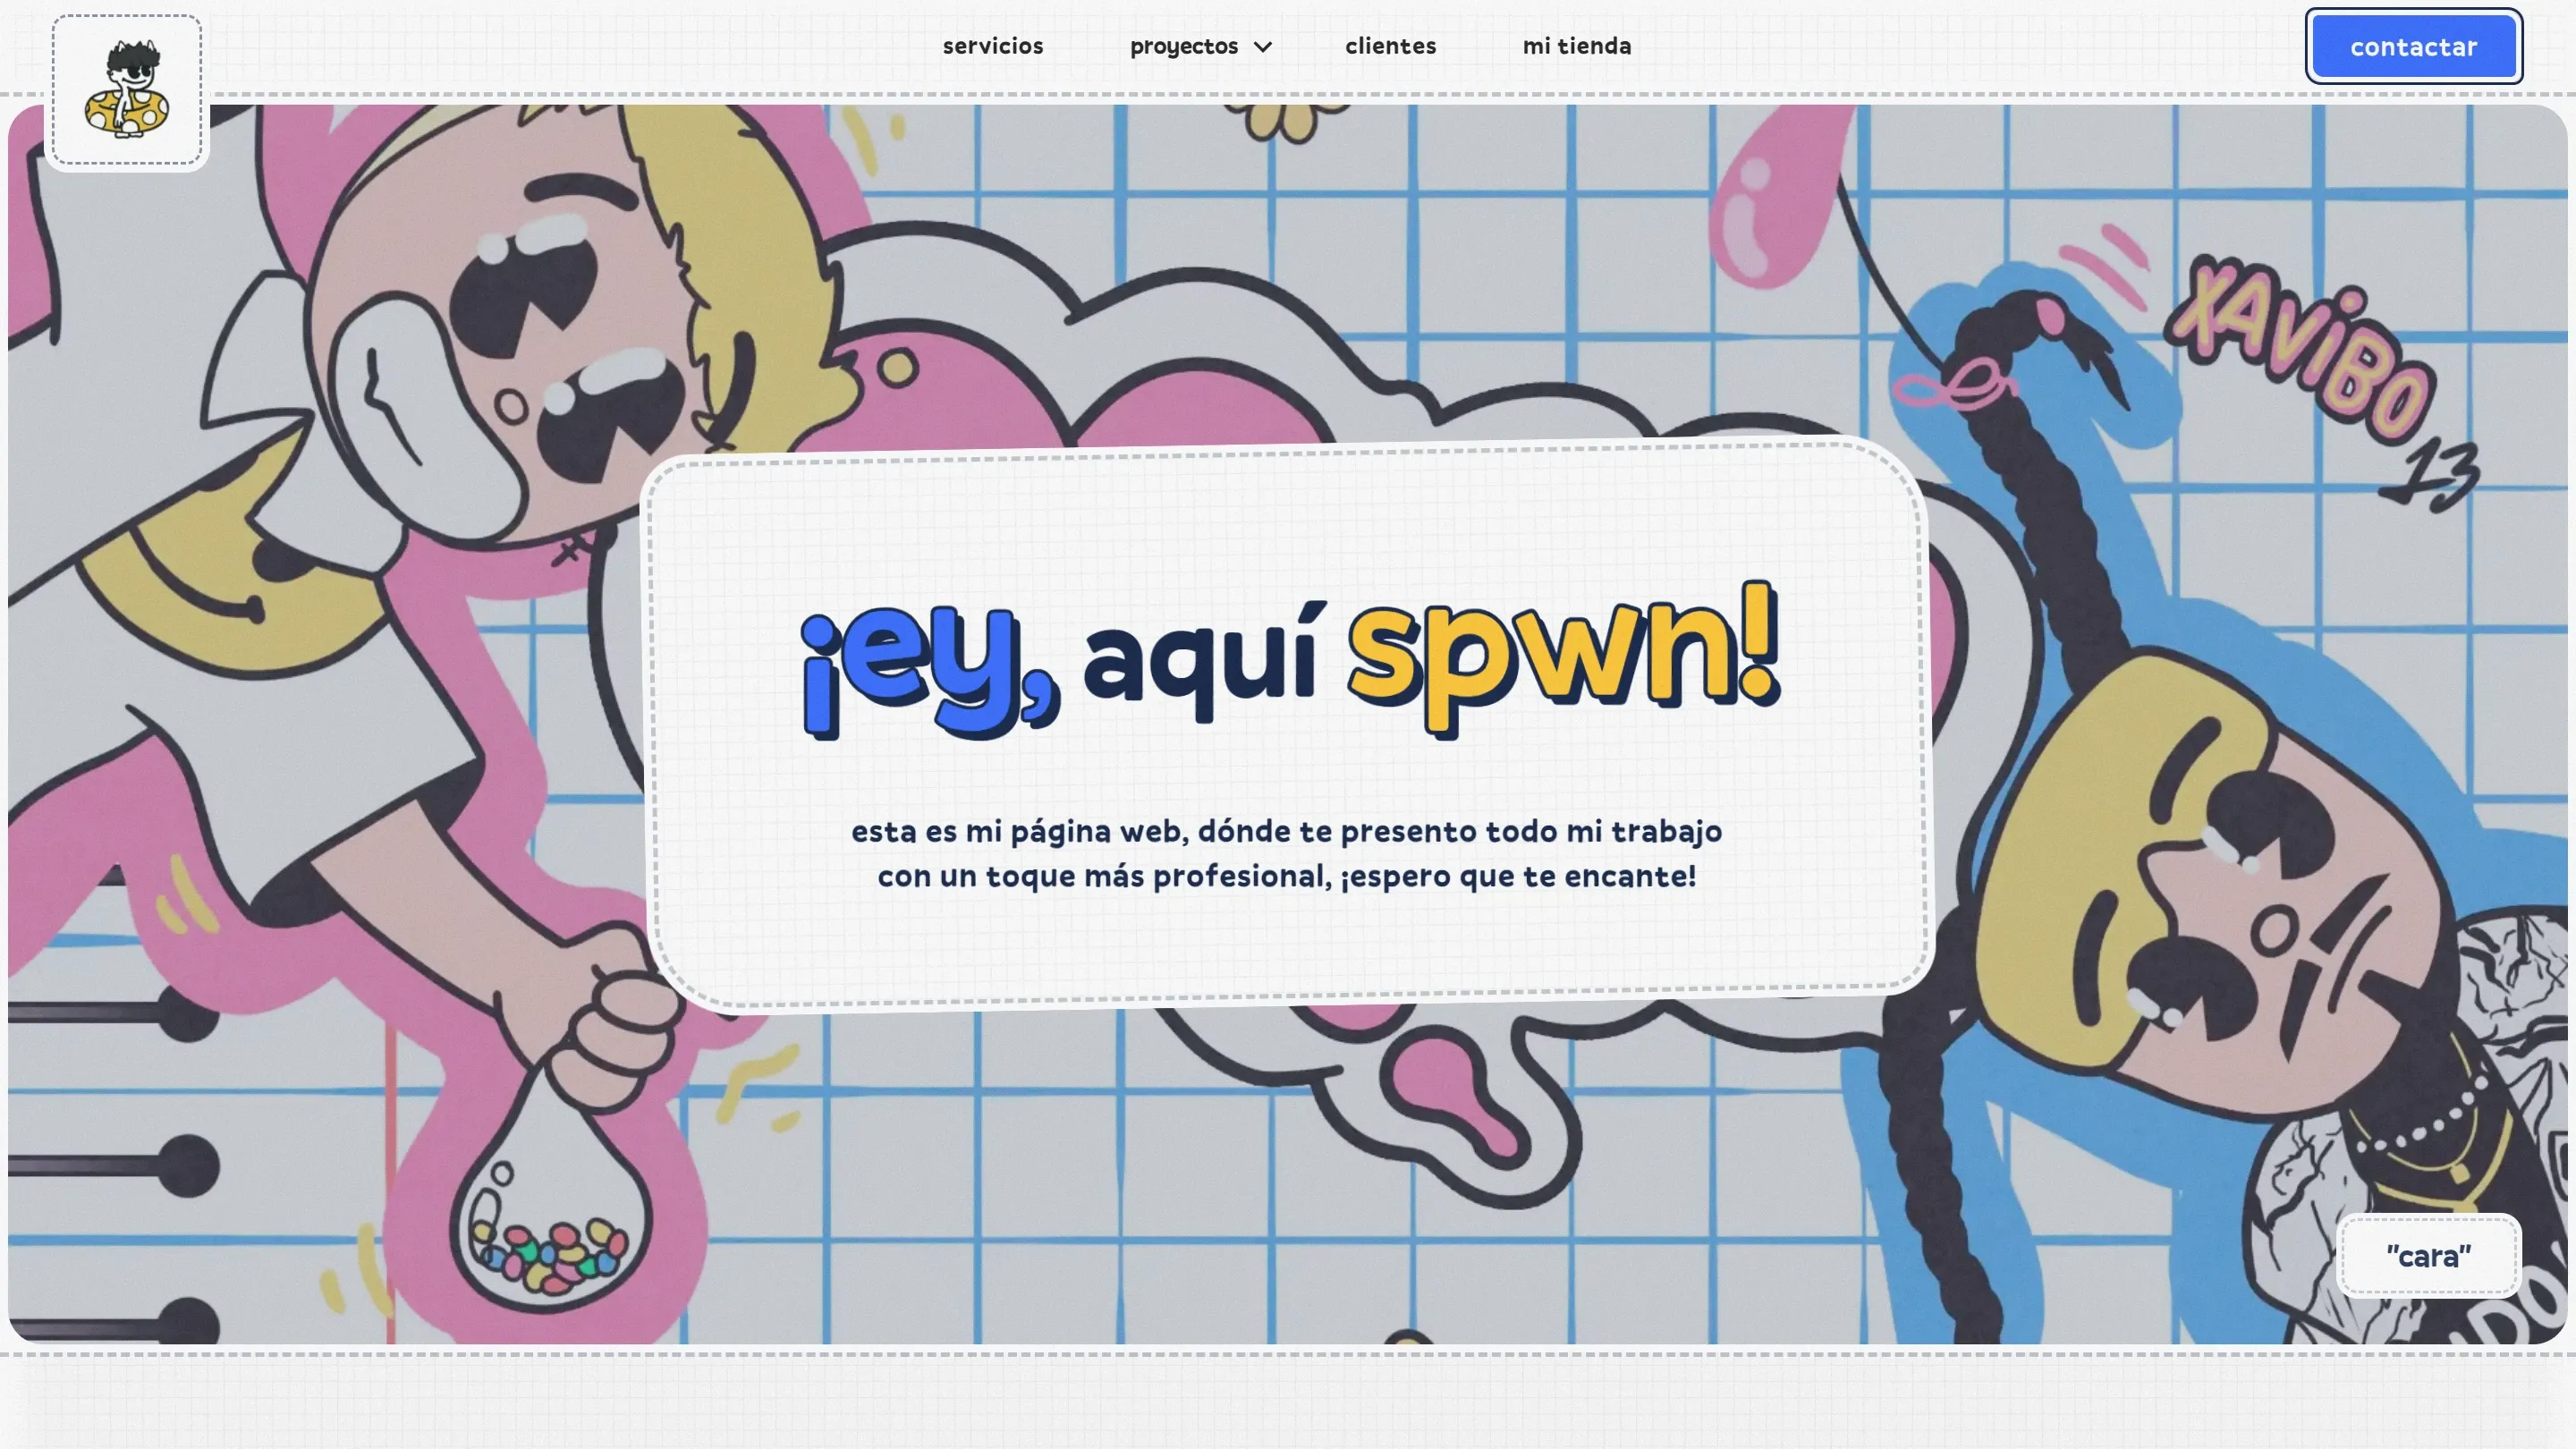Click the spwn character logo

tap(127, 89)
